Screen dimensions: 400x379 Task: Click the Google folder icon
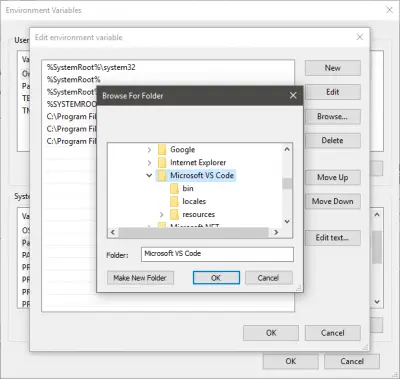(162, 150)
